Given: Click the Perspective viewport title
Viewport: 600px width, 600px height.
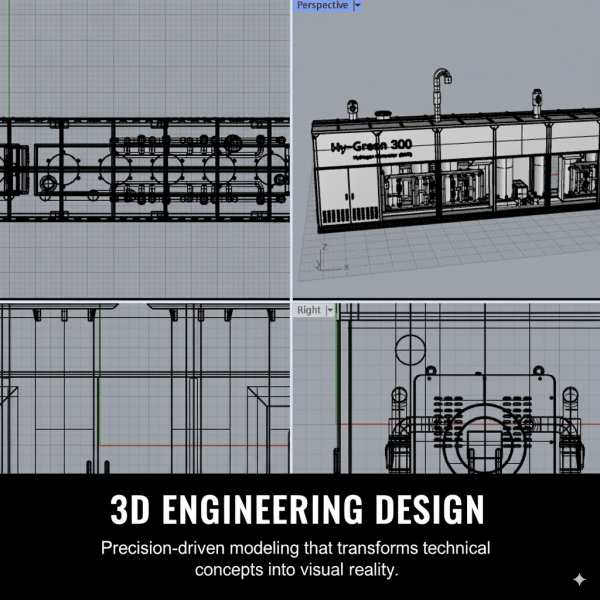Looking at the screenshot, I should point(322,6).
